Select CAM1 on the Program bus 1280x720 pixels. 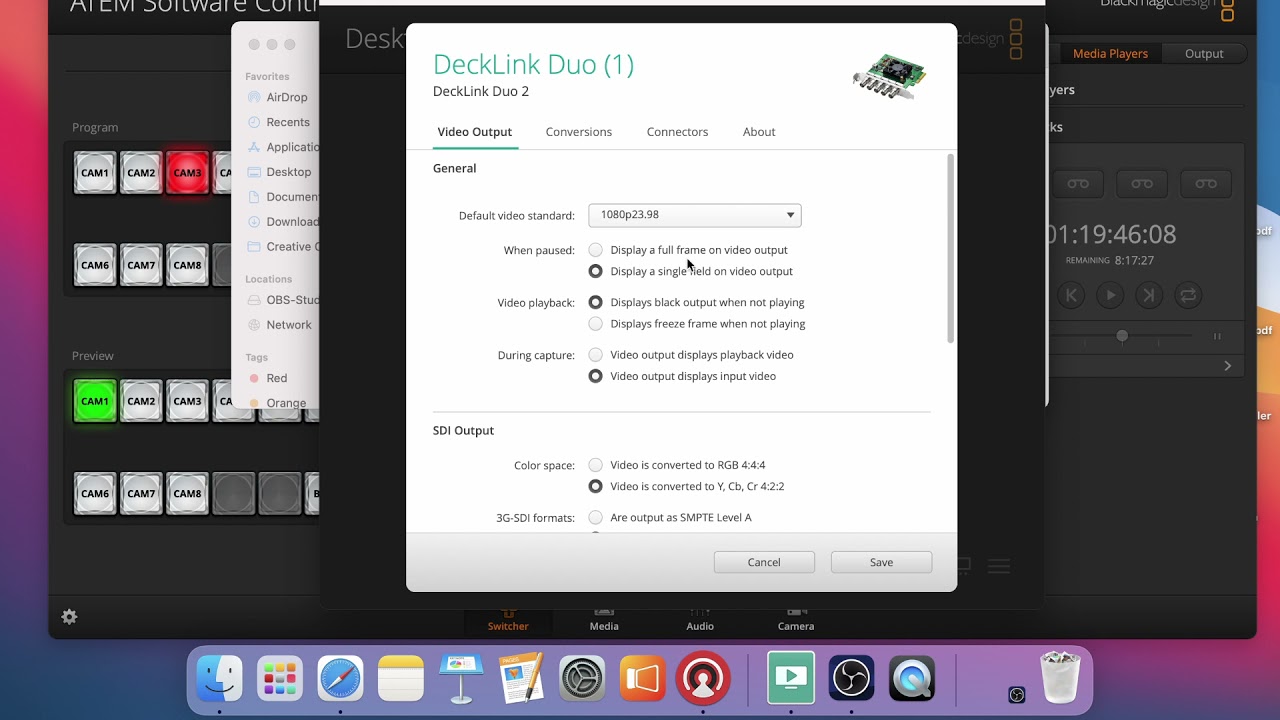coord(95,173)
